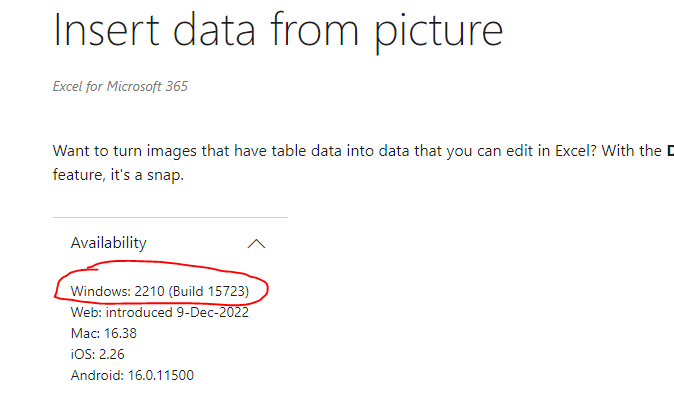
Task: Click the Excel for Microsoft 365 subtitle
Action: pyautogui.click(x=120, y=86)
